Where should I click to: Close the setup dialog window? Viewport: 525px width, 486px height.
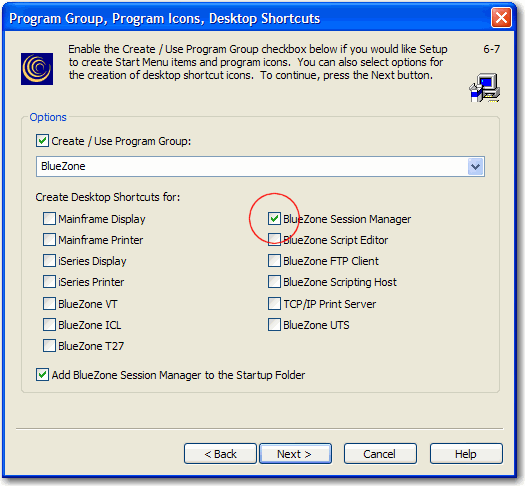501,18
